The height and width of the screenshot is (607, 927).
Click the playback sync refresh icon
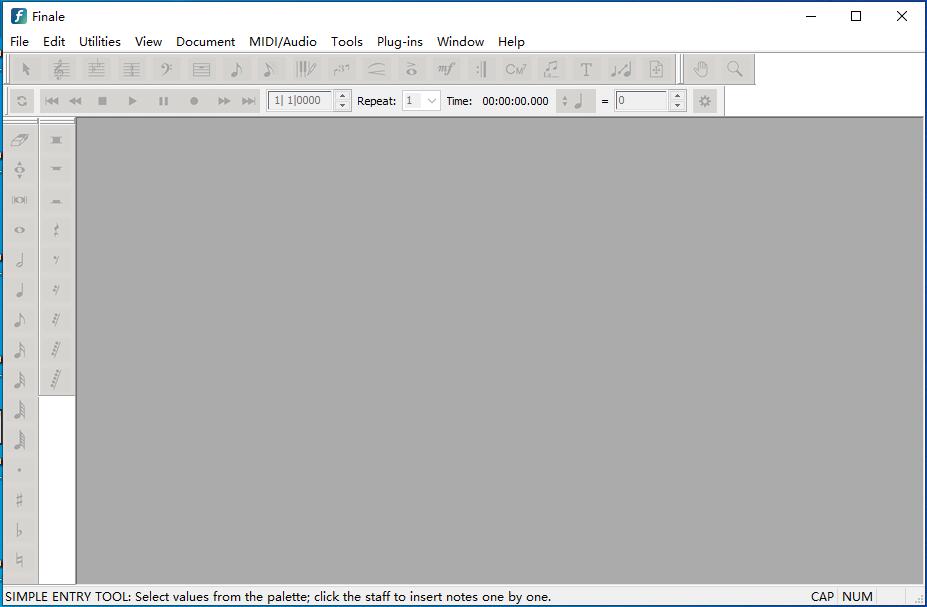(22, 101)
